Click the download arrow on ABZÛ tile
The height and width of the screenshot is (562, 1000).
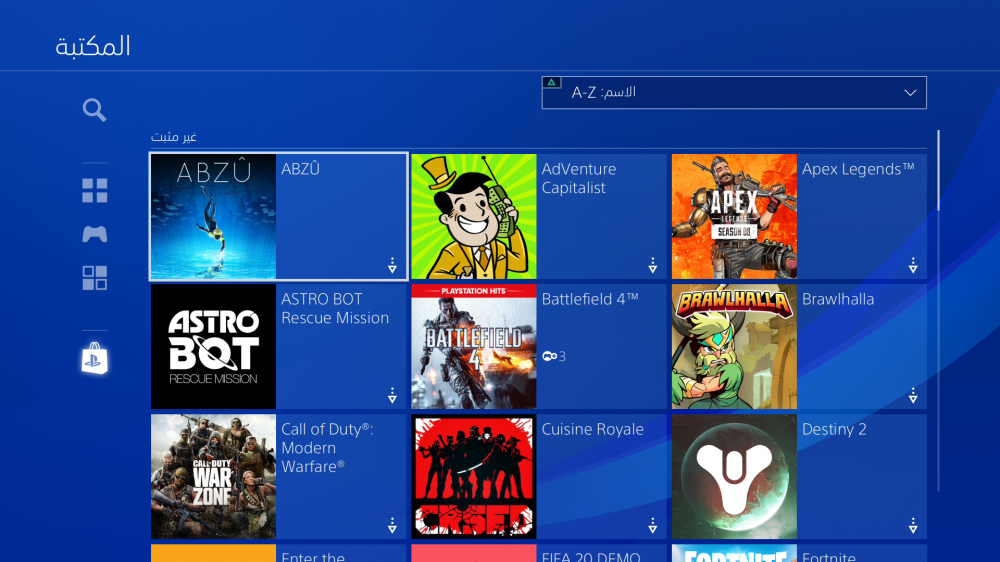tap(392, 266)
